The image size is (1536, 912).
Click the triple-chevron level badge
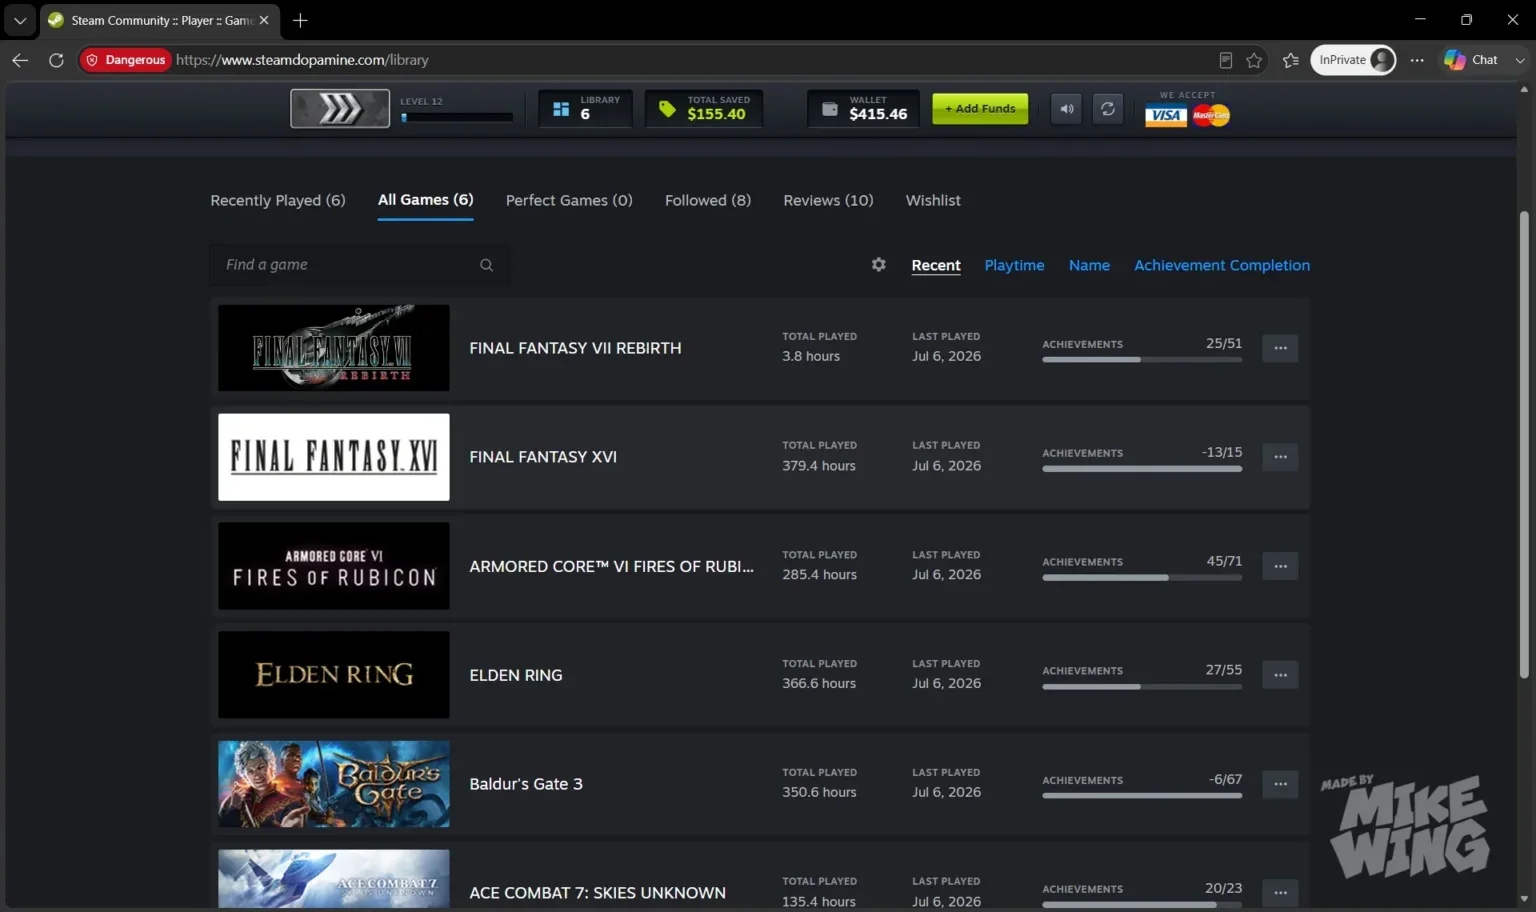click(340, 108)
